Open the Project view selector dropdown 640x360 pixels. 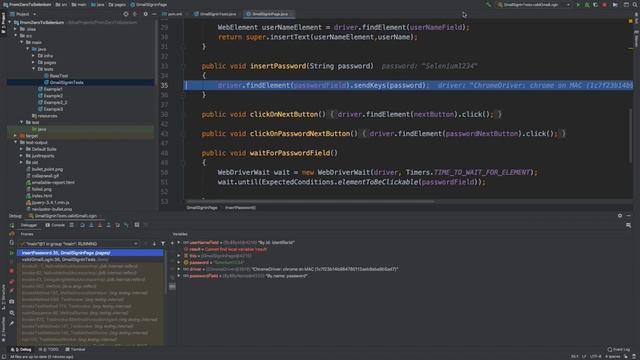pos(25,14)
